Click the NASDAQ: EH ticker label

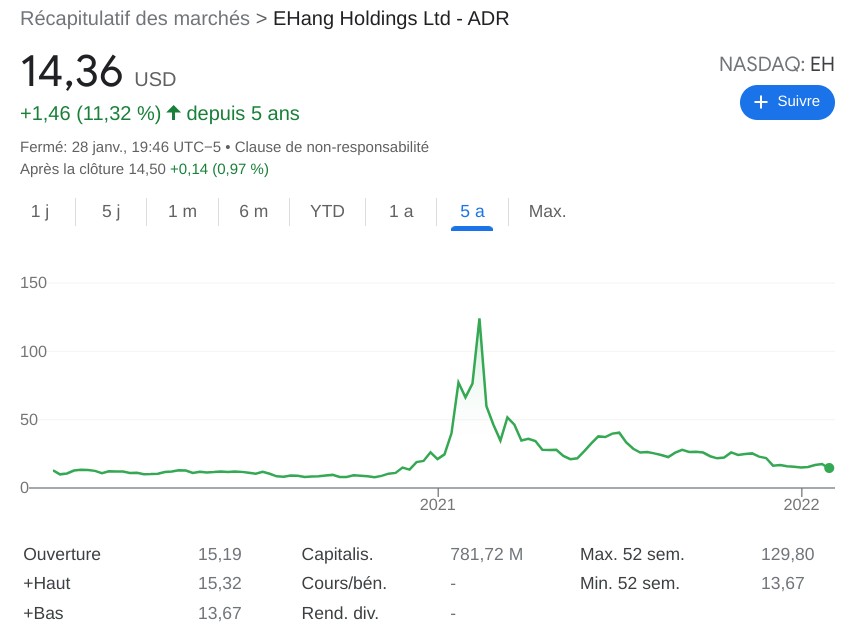click(x=775, y=64)
